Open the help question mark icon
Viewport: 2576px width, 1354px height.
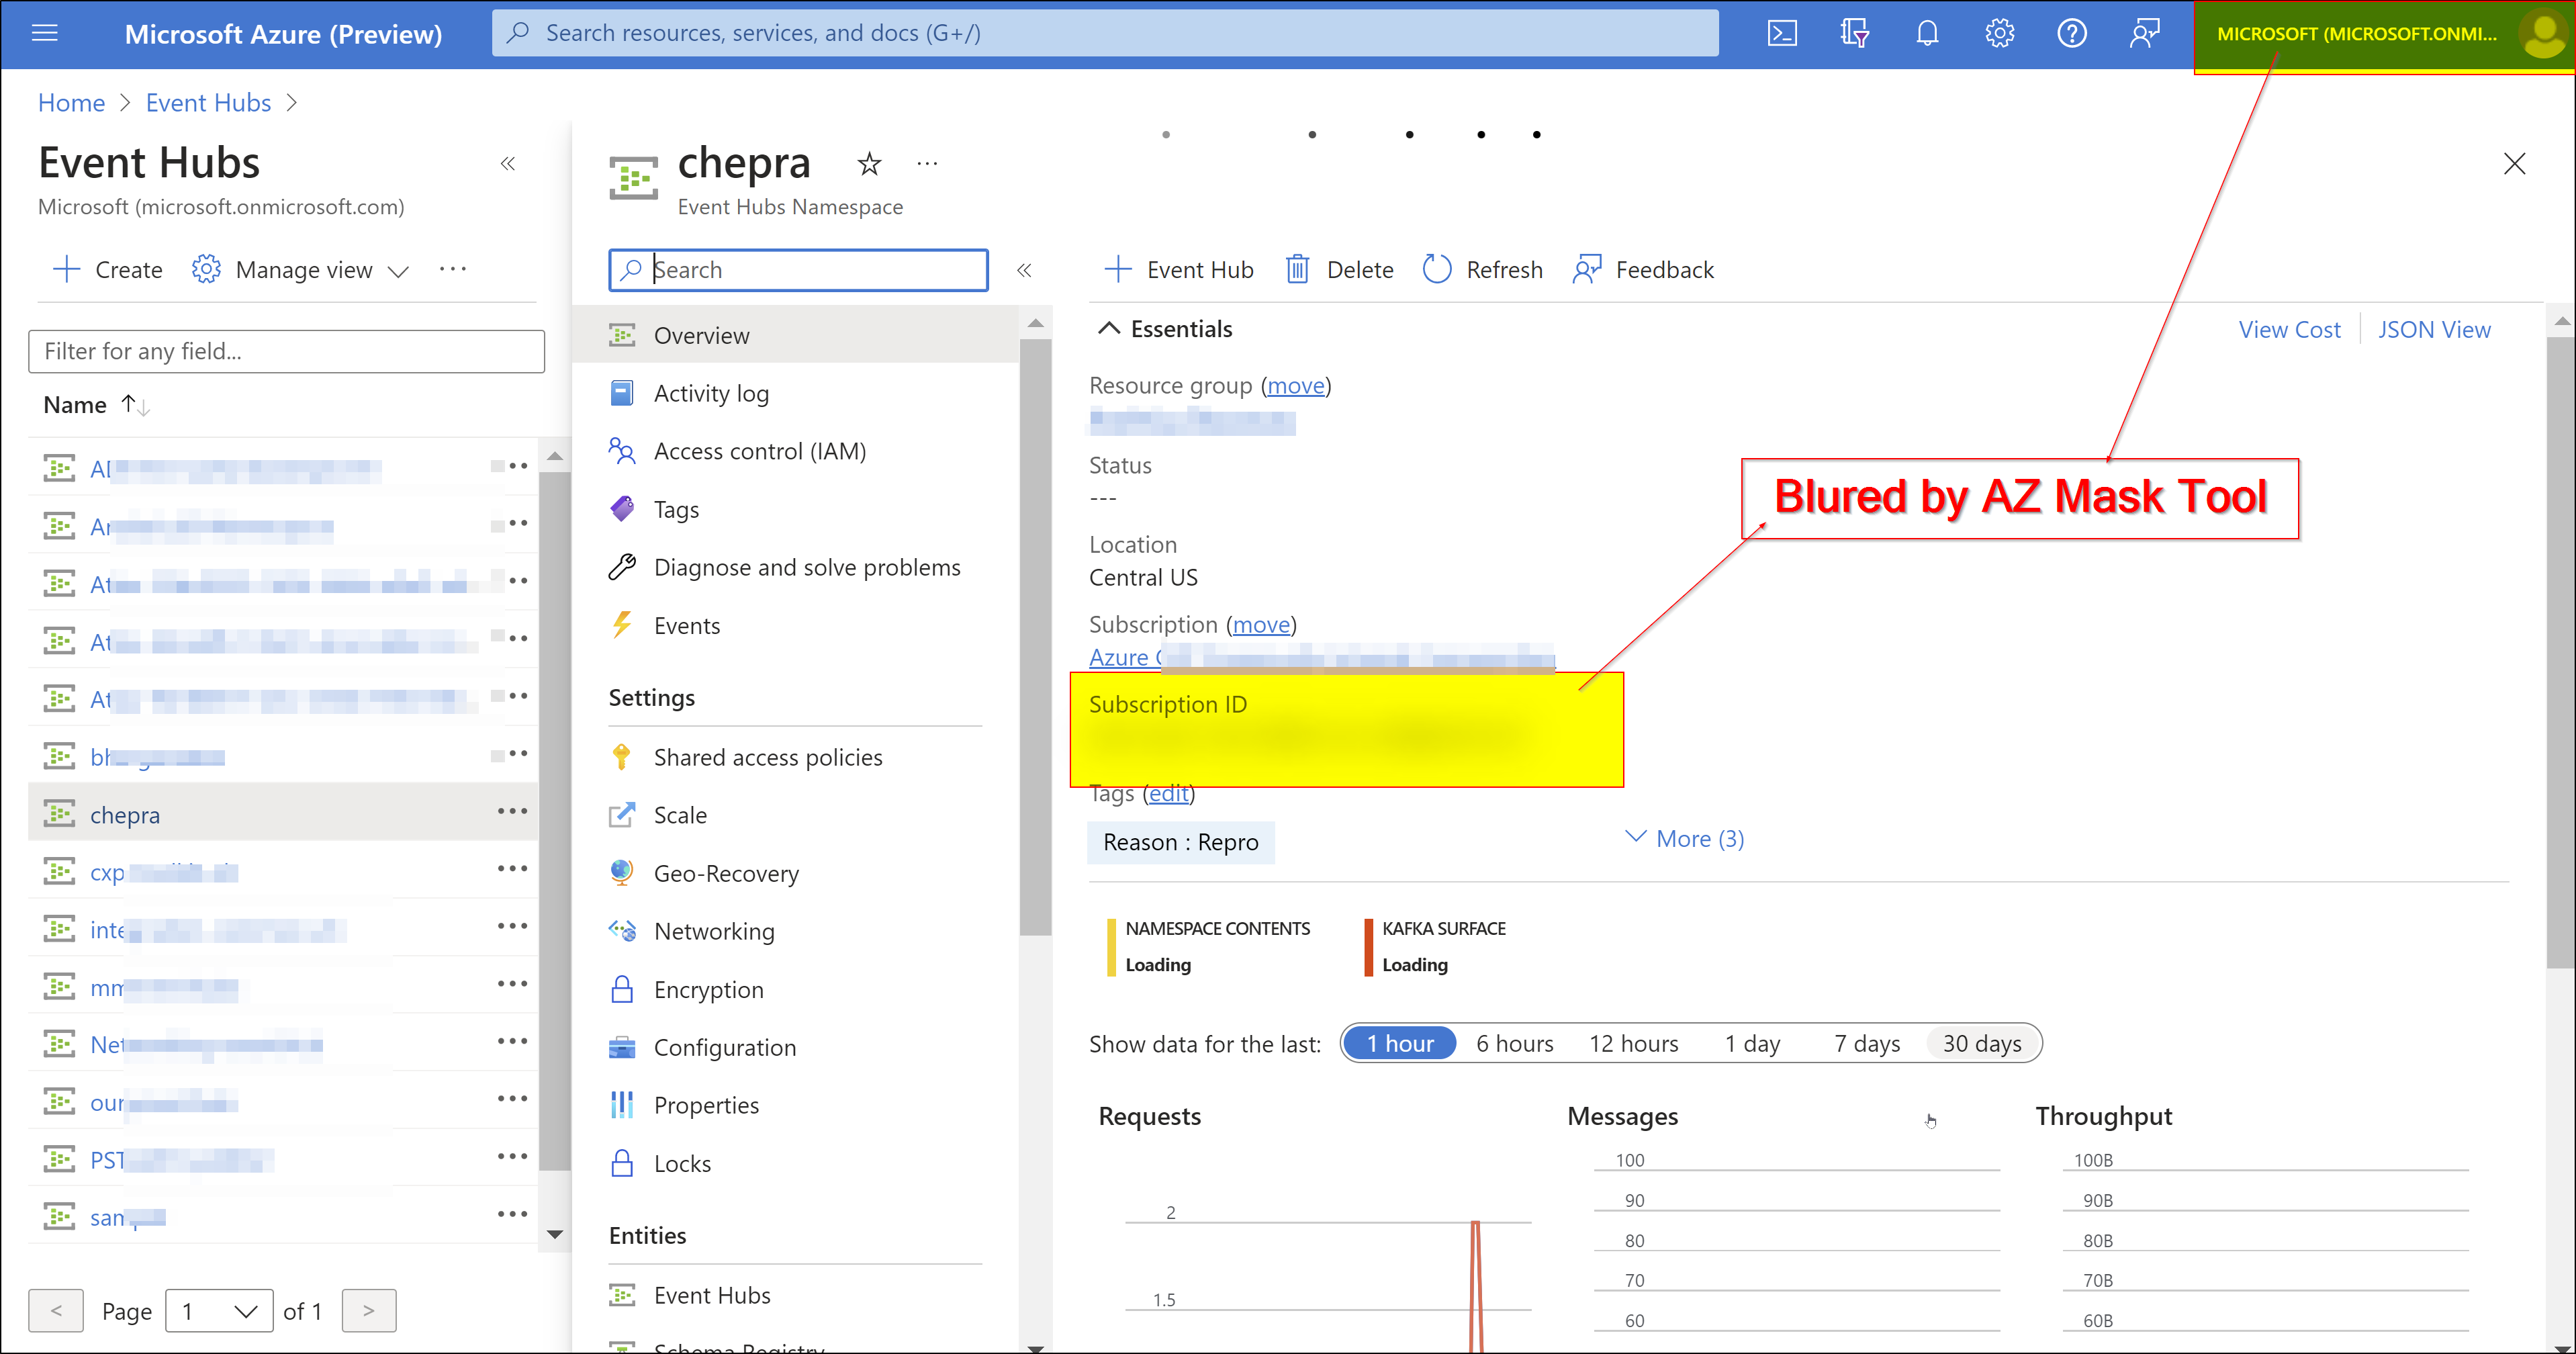click(2071, 33)
